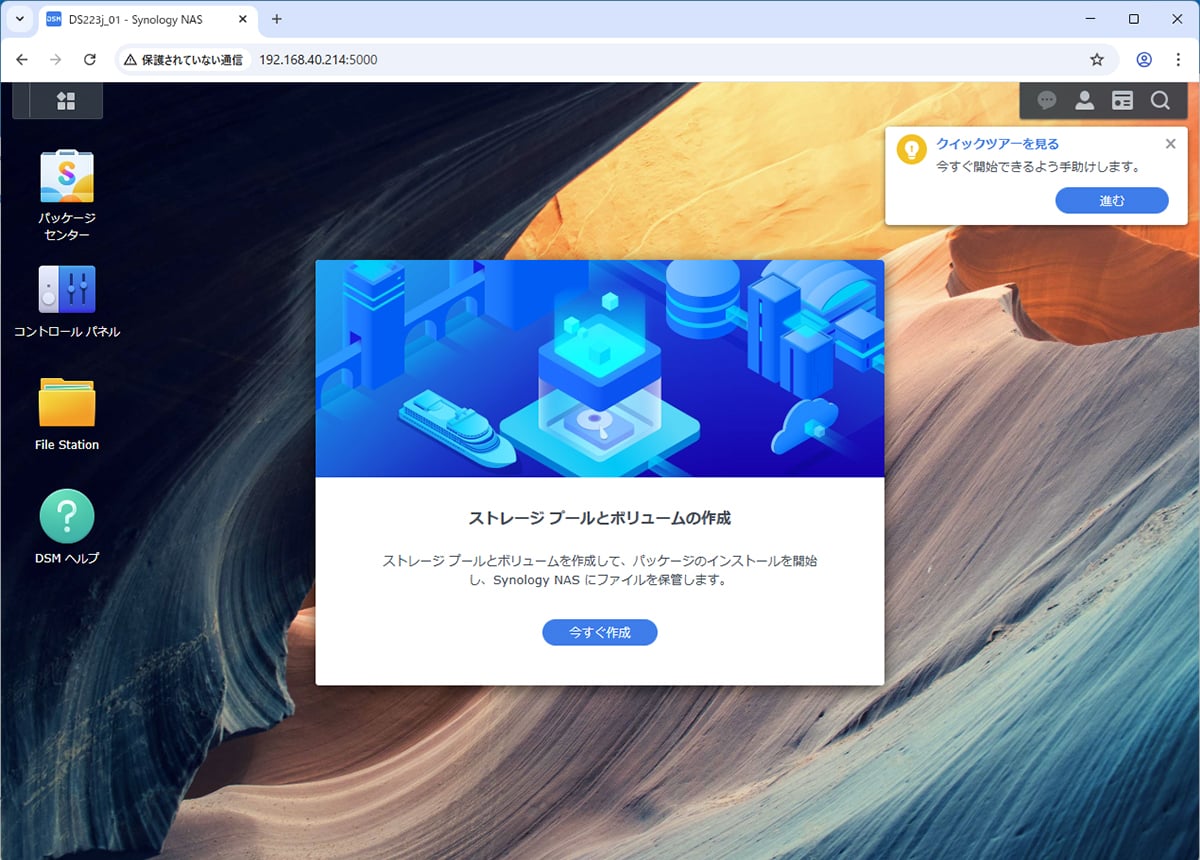This screenshot has width=1200, height=860.
Task: Open the DSM main menu grid
Action: point(66,100)
